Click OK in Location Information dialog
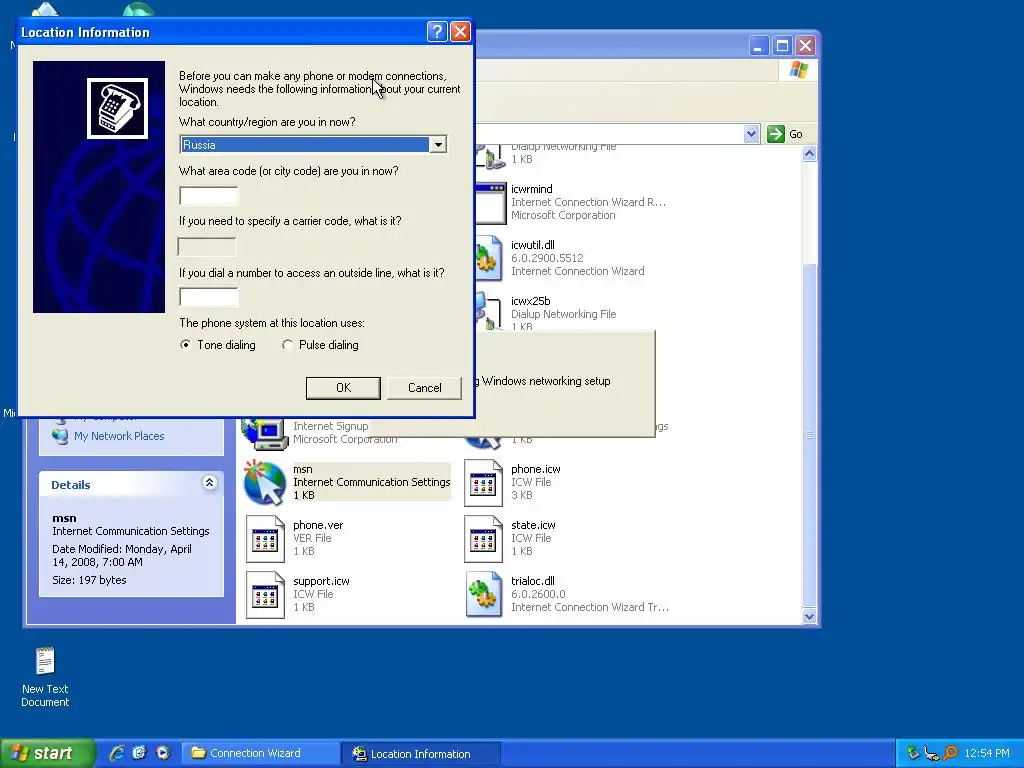Screen dimensions: 1024x768 (x=344, y=388)
